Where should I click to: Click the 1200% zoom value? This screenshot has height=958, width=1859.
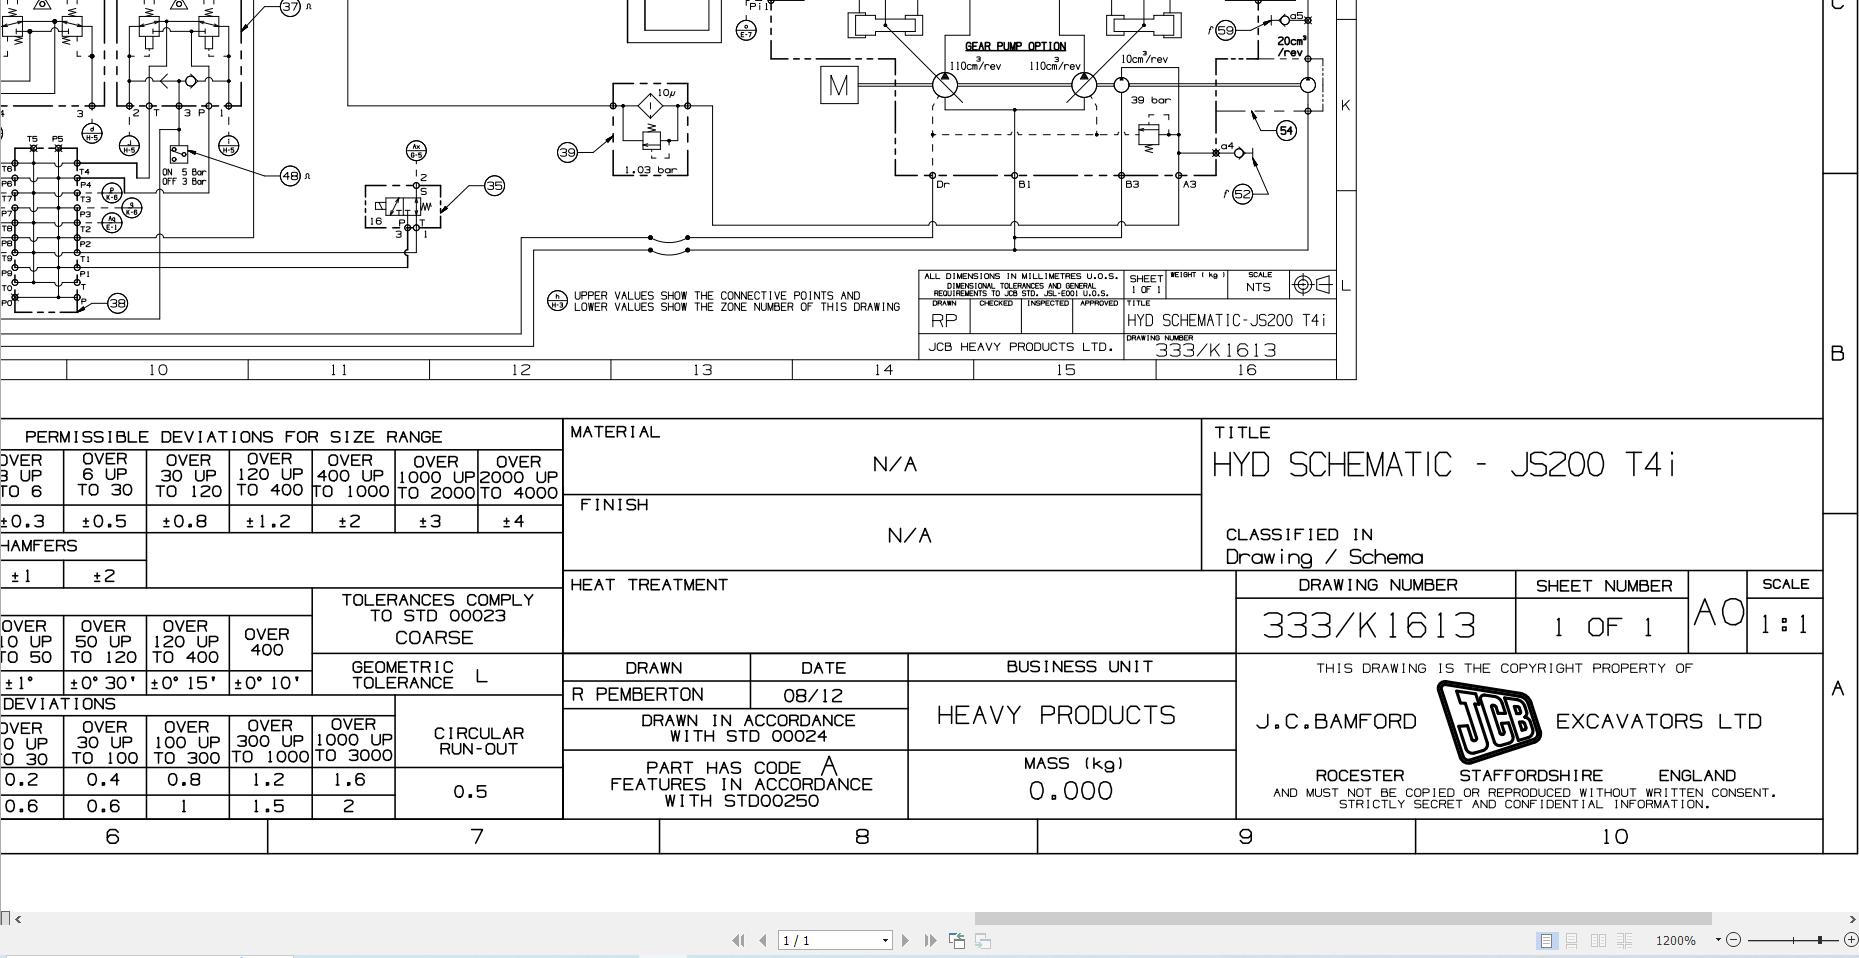tap(1675, 940)
